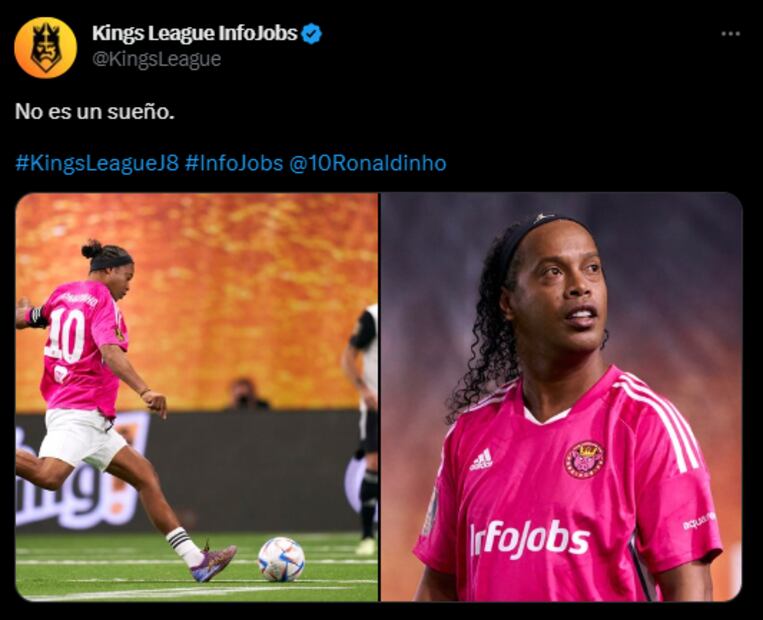The height and width of the screenshot is (620, 763).
Task: Click the soccer ball in the left photo
Action: 281,559
